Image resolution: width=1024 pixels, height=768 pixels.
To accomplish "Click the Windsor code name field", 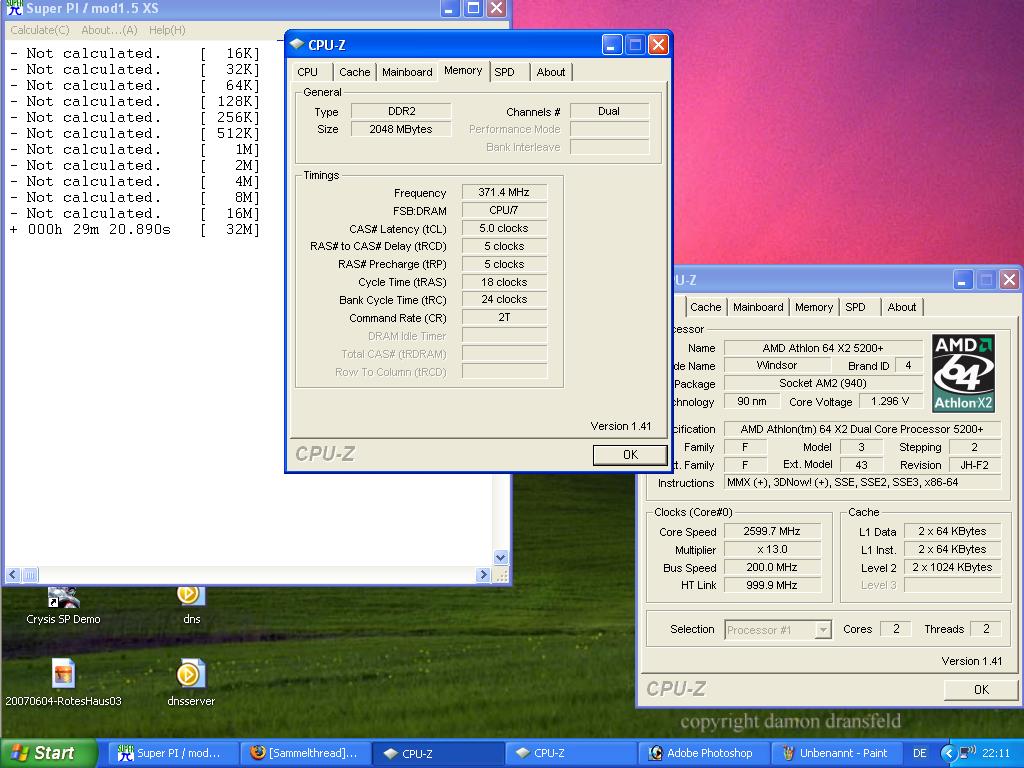I will 777,365.
